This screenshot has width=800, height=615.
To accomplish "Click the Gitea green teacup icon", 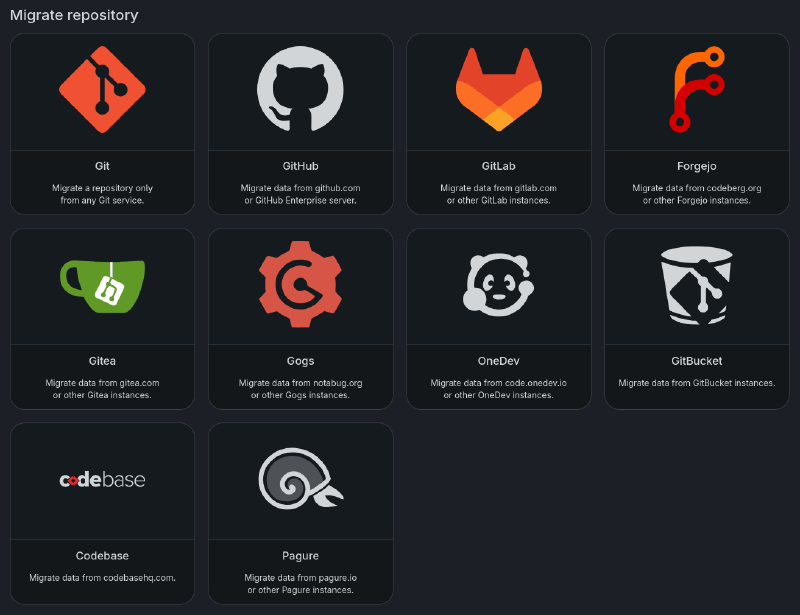I will click(x=102, y=284).
